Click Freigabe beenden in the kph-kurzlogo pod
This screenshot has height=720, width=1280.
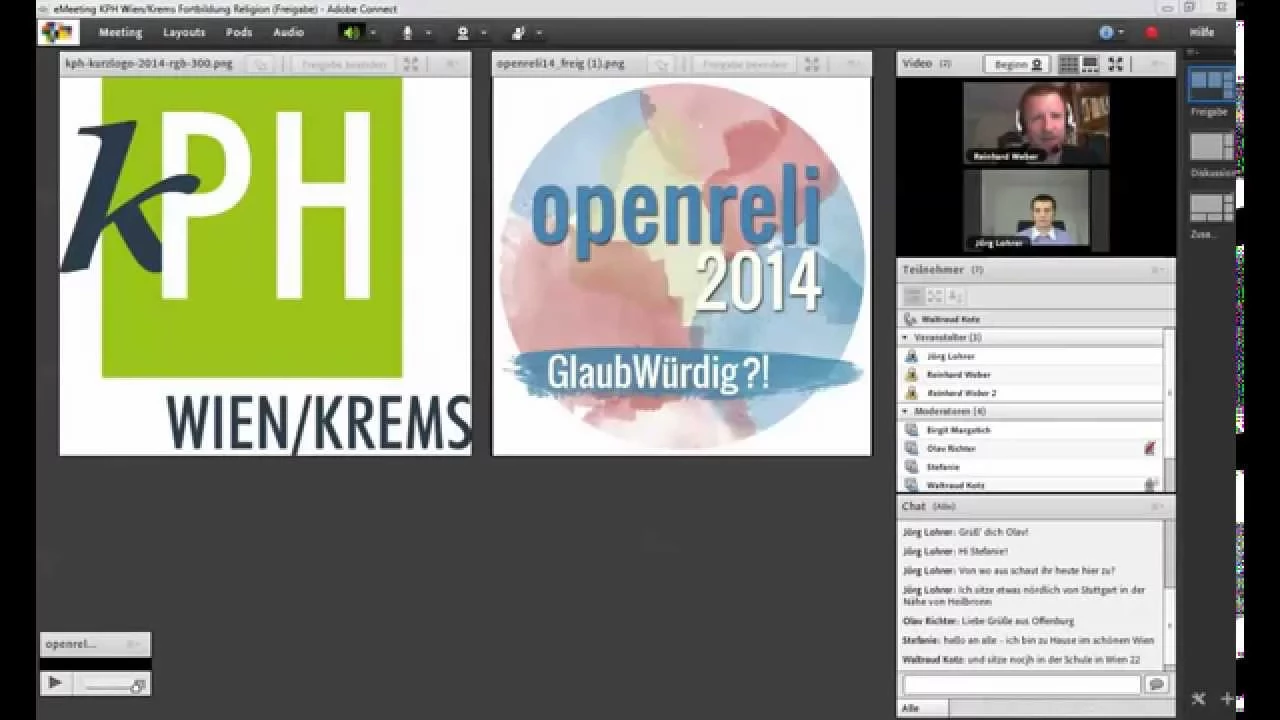tap(345, 64)
